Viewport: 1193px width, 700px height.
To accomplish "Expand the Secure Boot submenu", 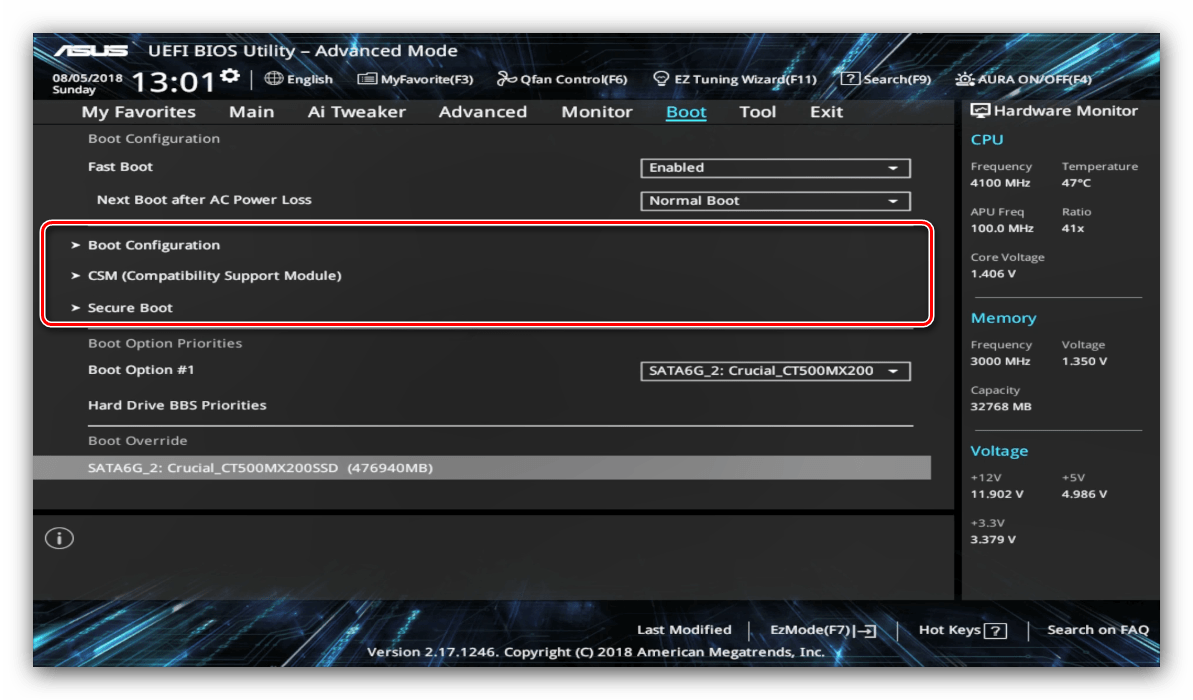I will coord(130,308).
